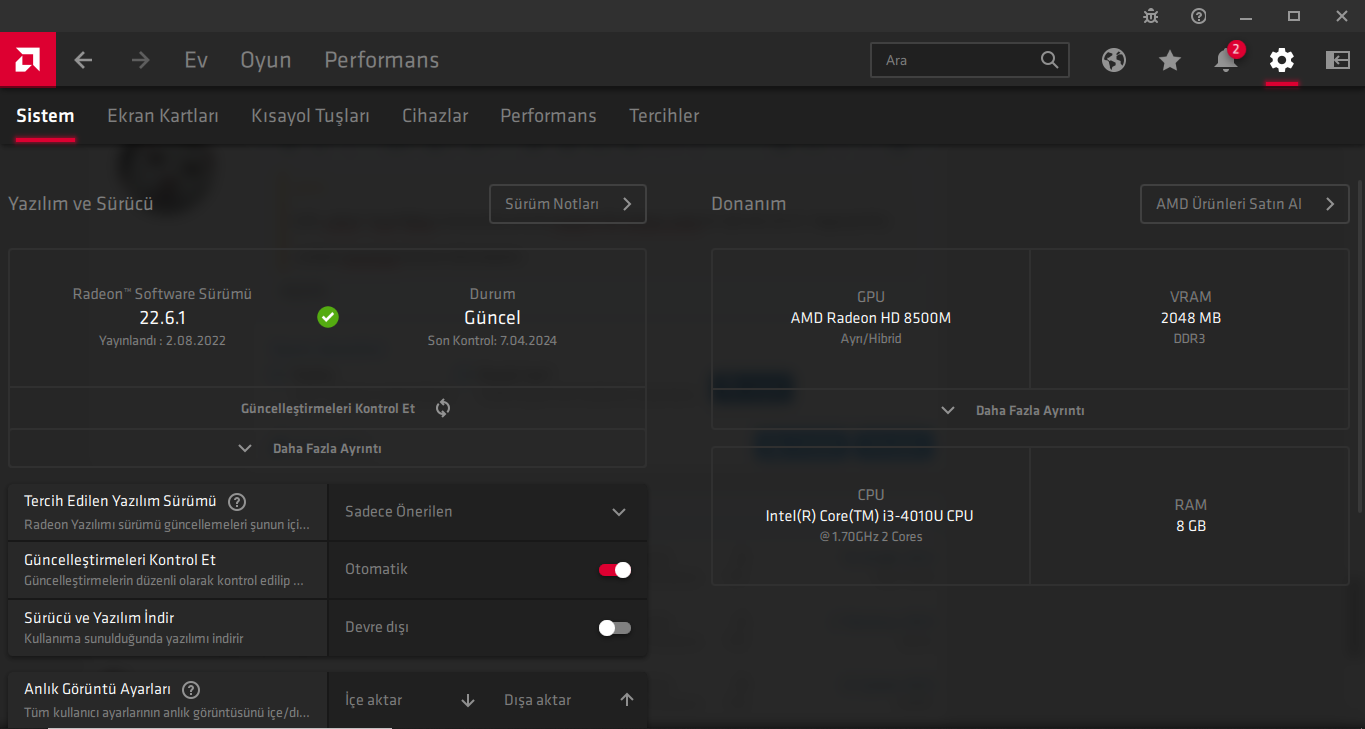The width and height of the screenshot is (1365, 729).
Task: Toggle Güncelleştirmeleri Kontrol Et Otomatik switch
Action: click(x=615, y=570)
